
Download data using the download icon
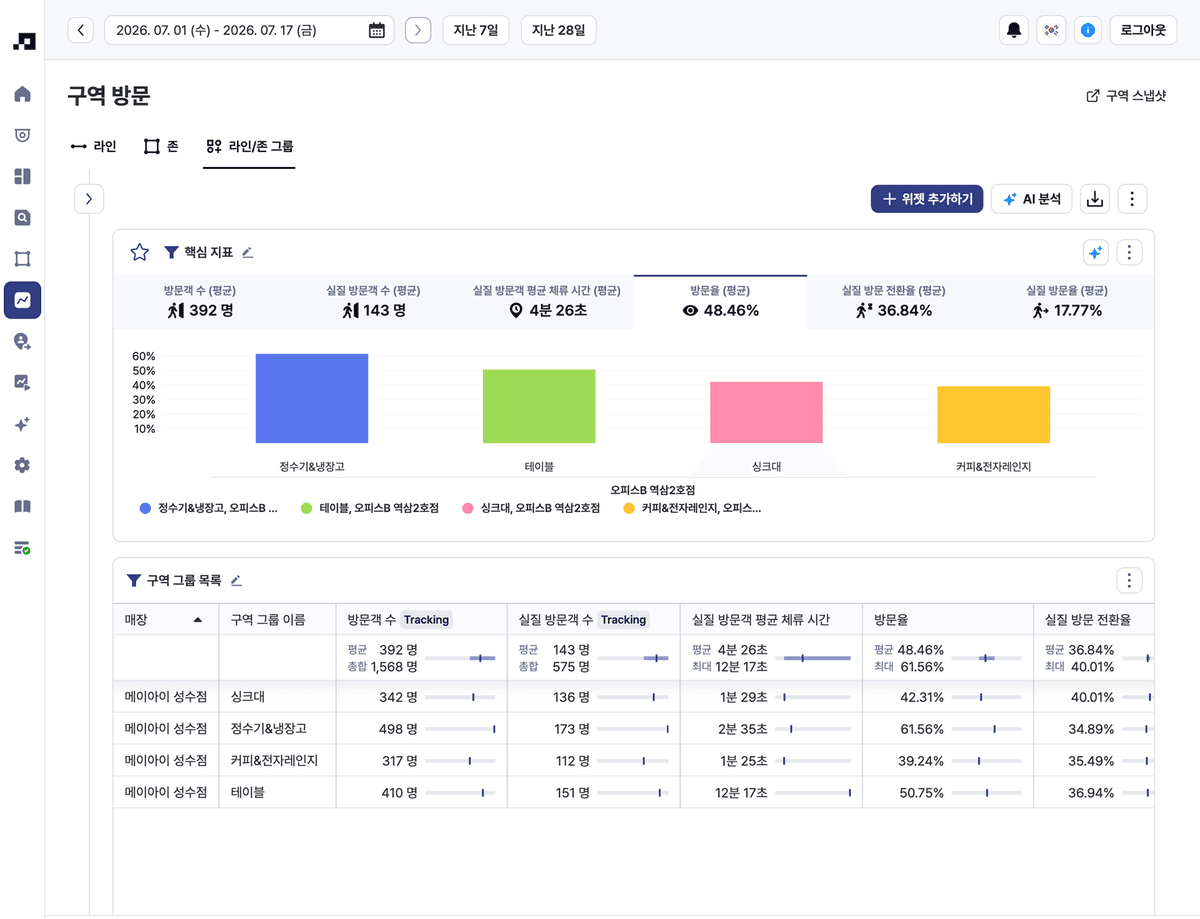tap(1095, 199)
